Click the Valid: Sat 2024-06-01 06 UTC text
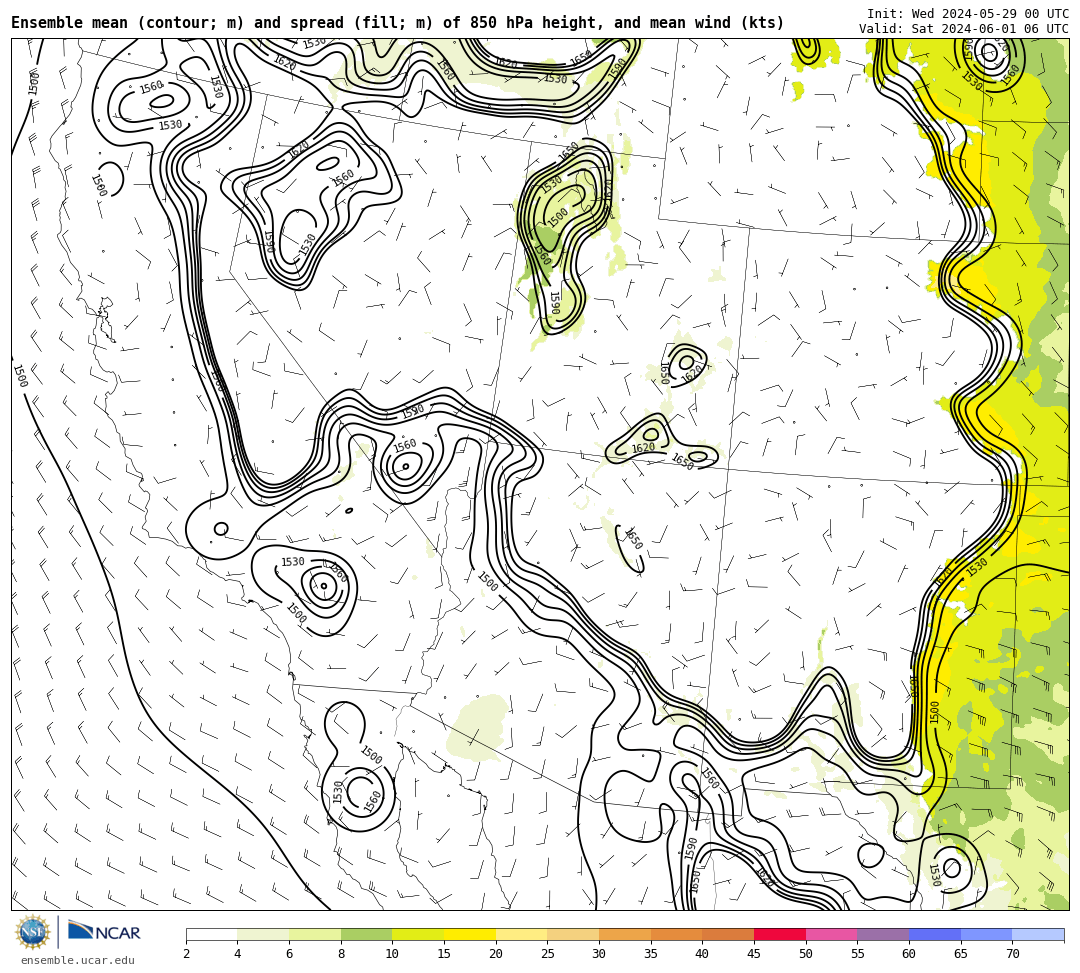This screenshot has height=973, width=1080. point(964,28)
